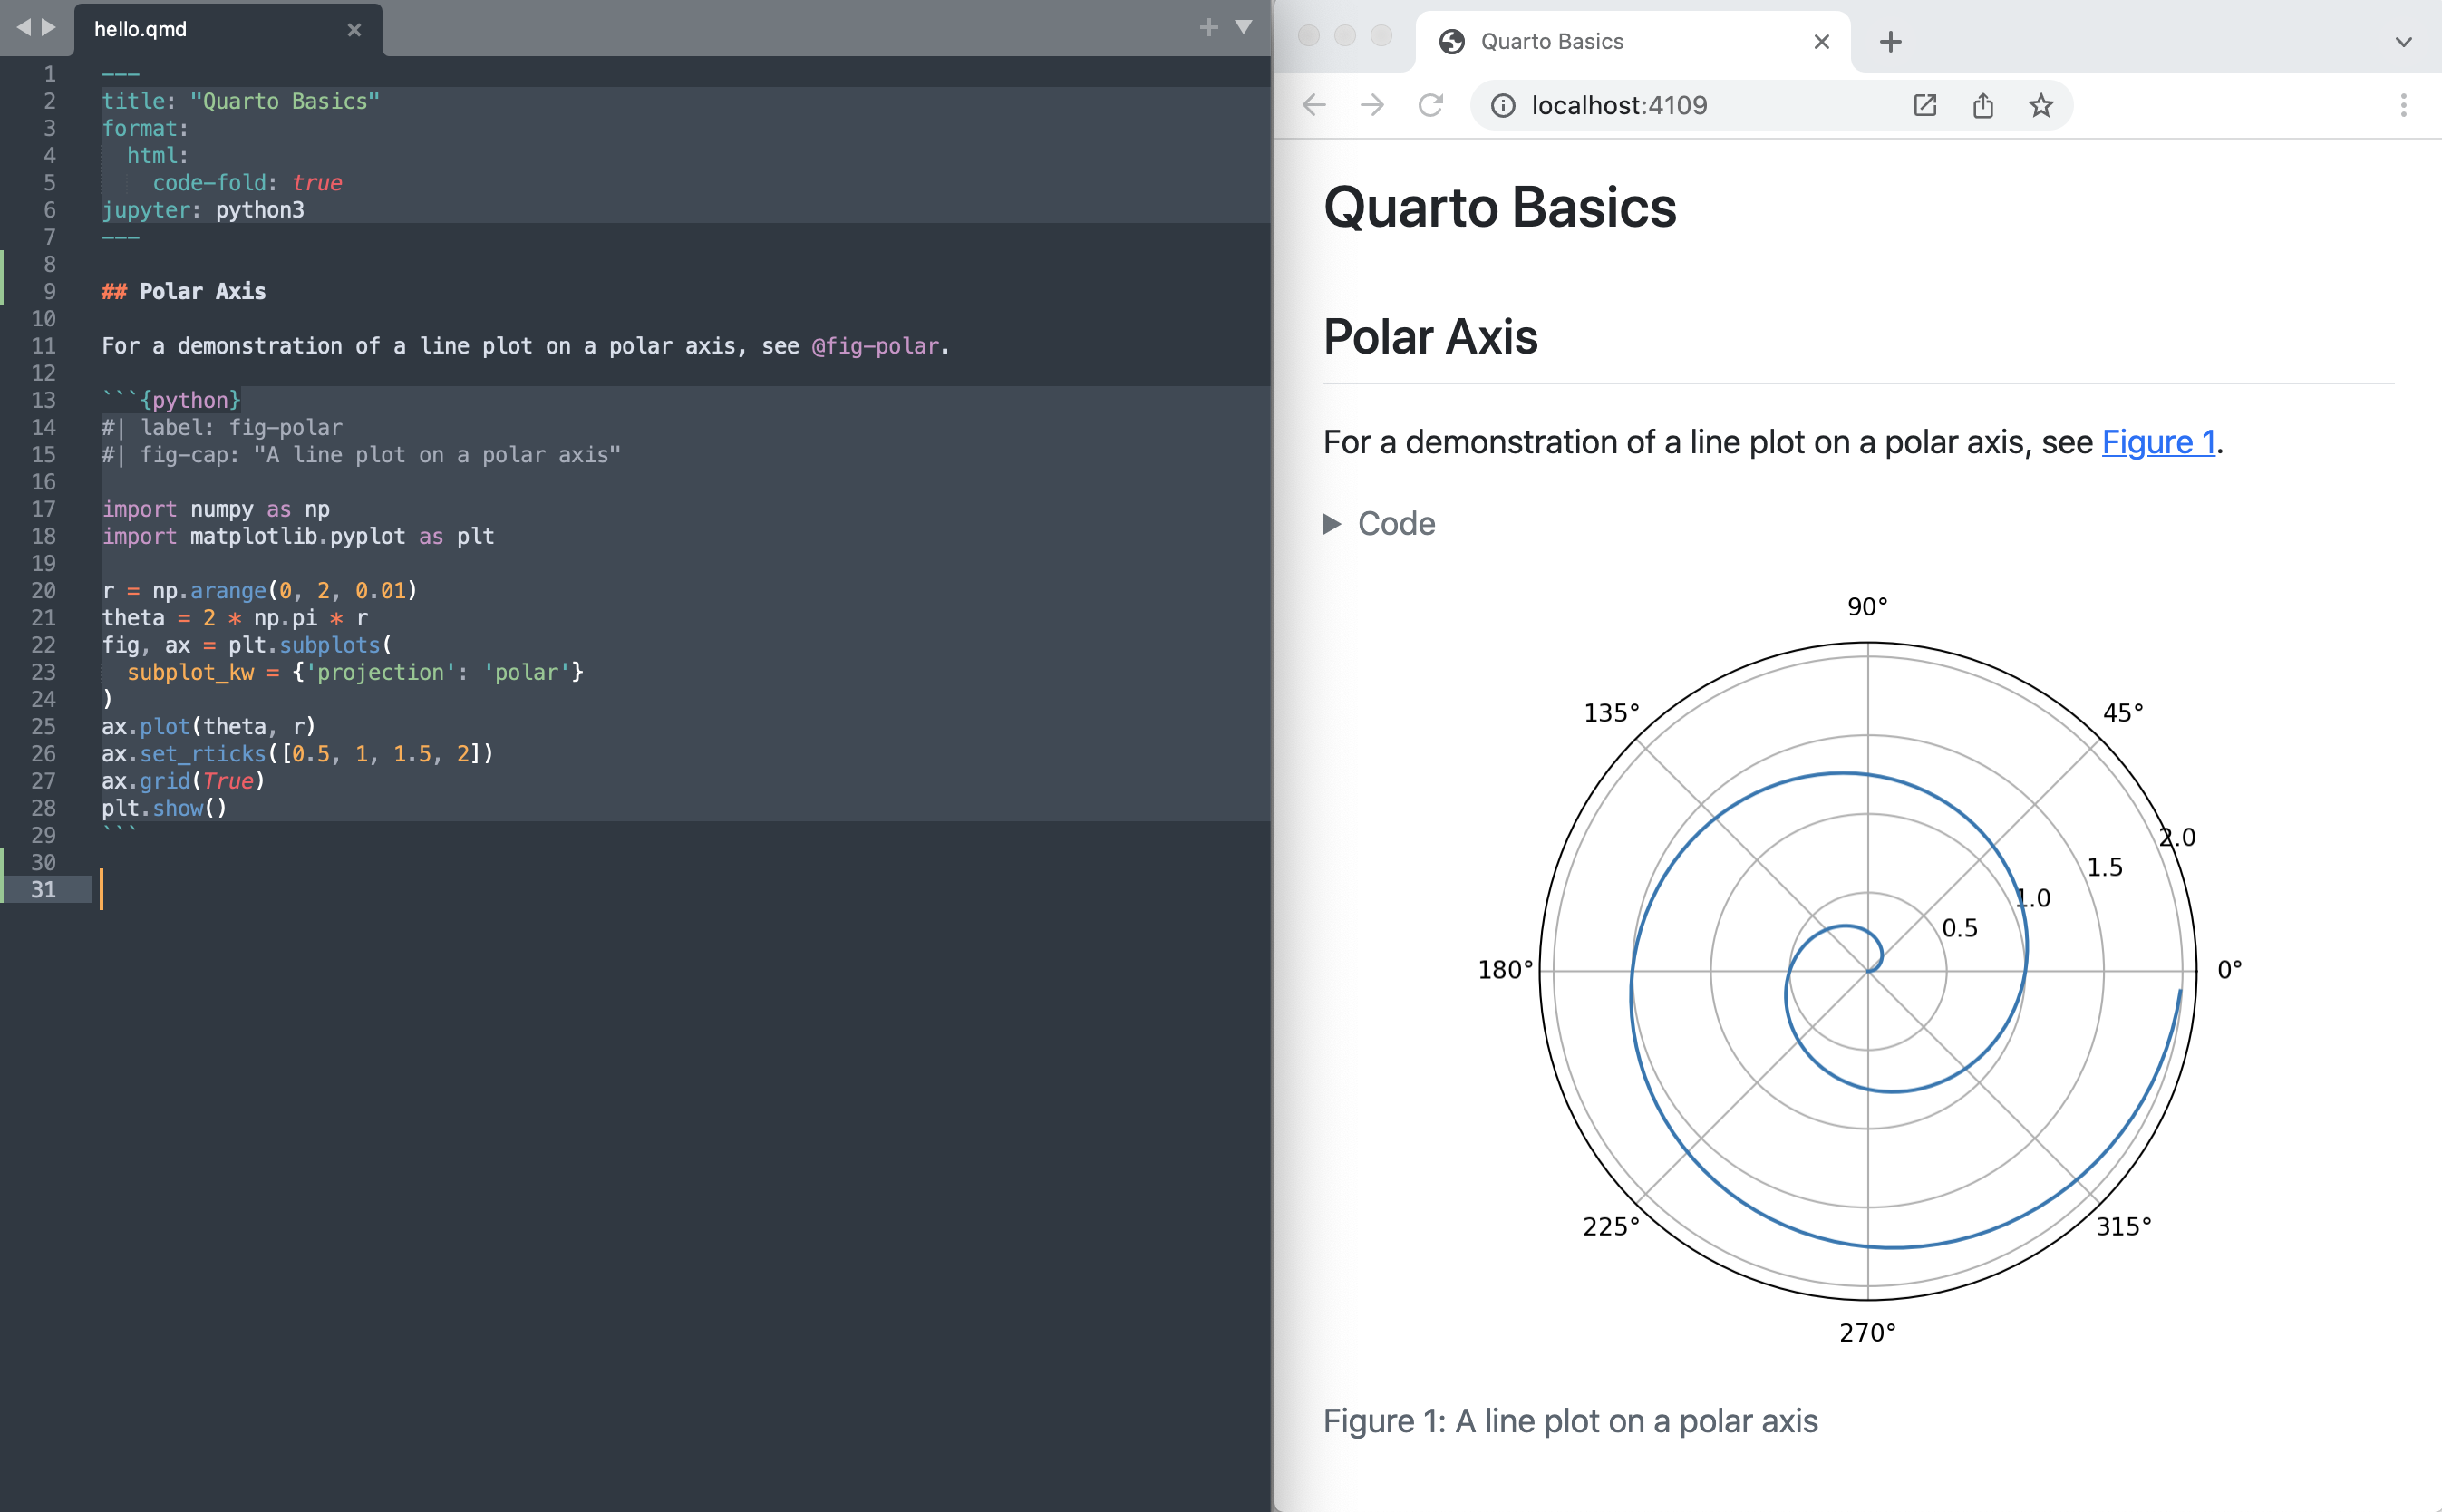Select the hello.qmd editor tab

(140, 29)
